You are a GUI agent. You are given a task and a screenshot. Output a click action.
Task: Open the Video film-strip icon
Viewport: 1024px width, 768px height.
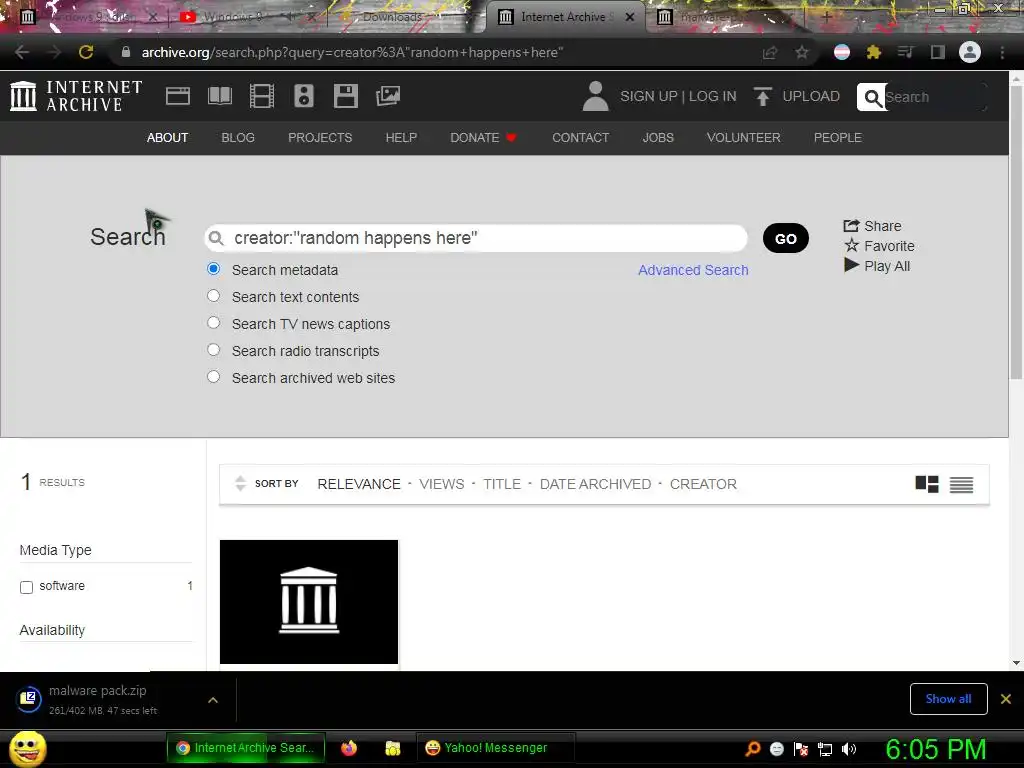coord(262,96)
